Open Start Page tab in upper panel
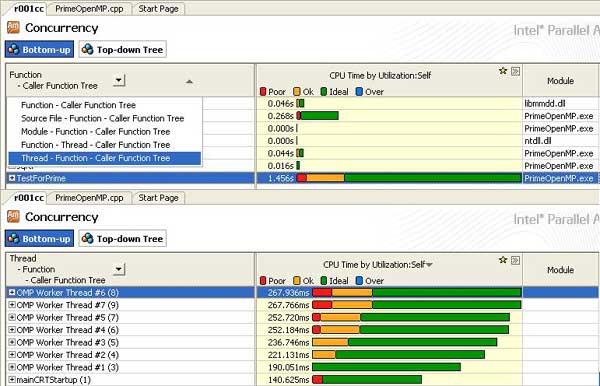The image size is (600, 386). (x=158, y=8)
